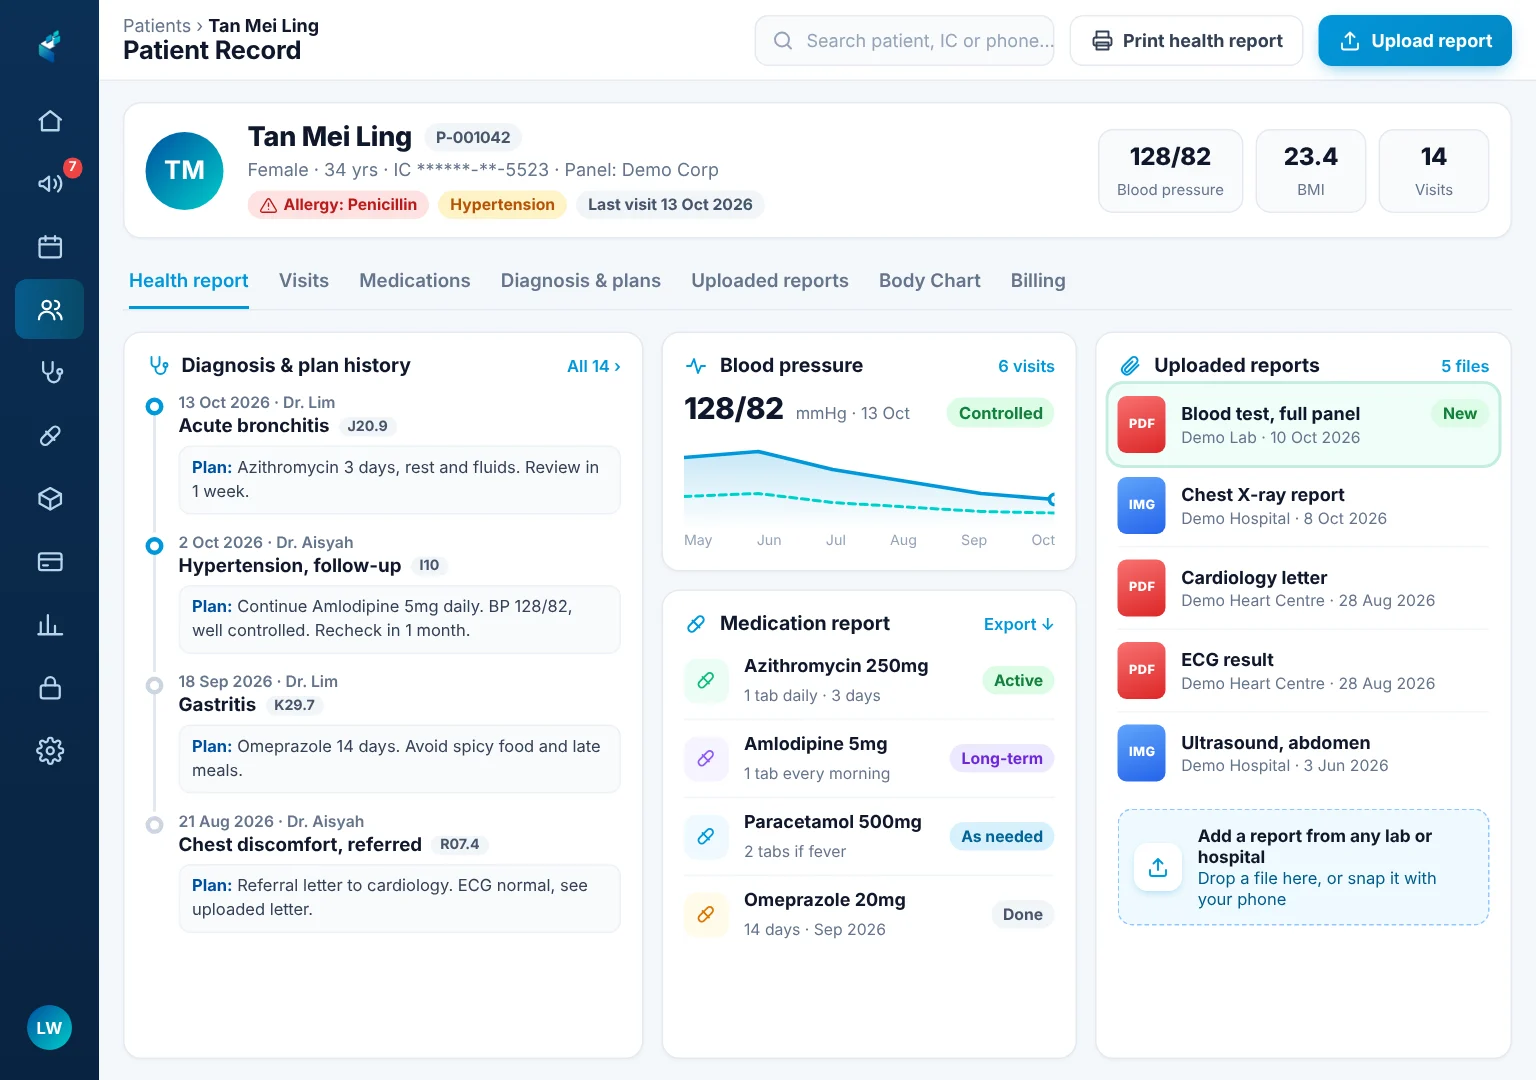1536x1080 pixels.
Task: Switch to the Health report tab
Action: (x=189, y=281)
